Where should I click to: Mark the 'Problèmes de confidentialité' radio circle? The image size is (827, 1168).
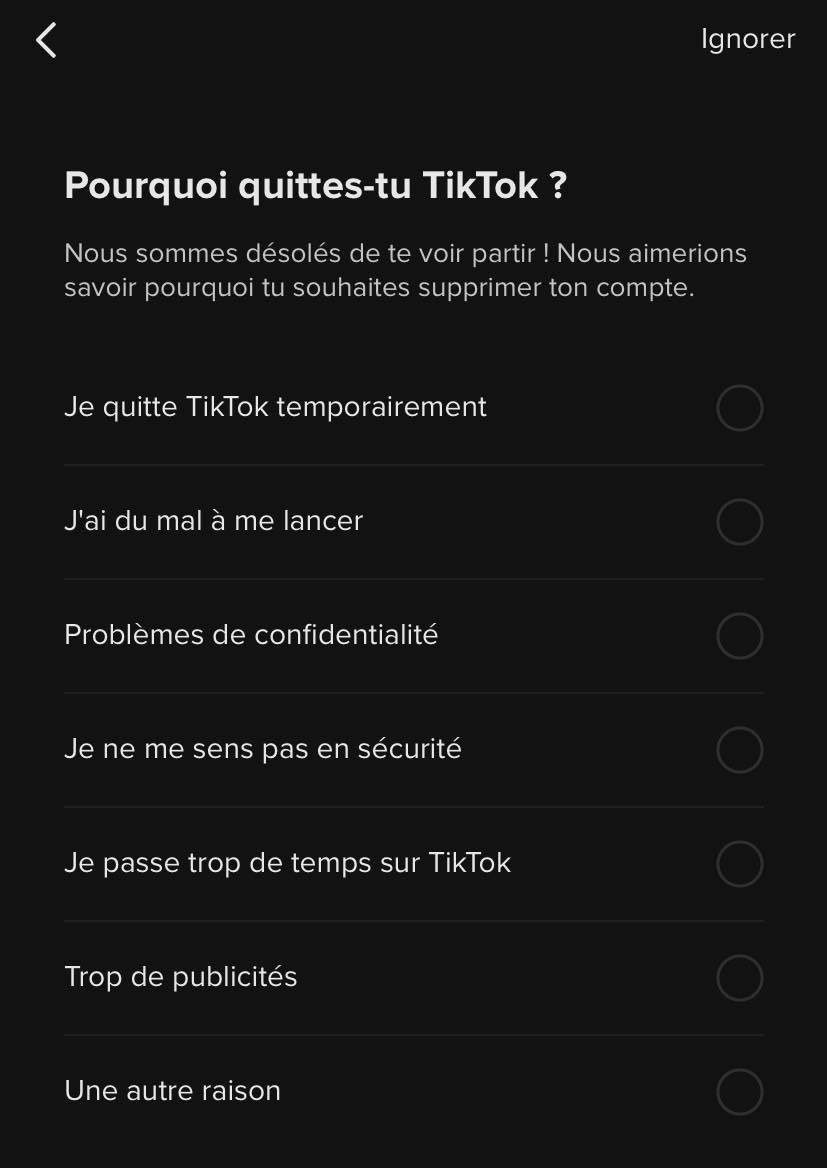[x=739, y=636]
